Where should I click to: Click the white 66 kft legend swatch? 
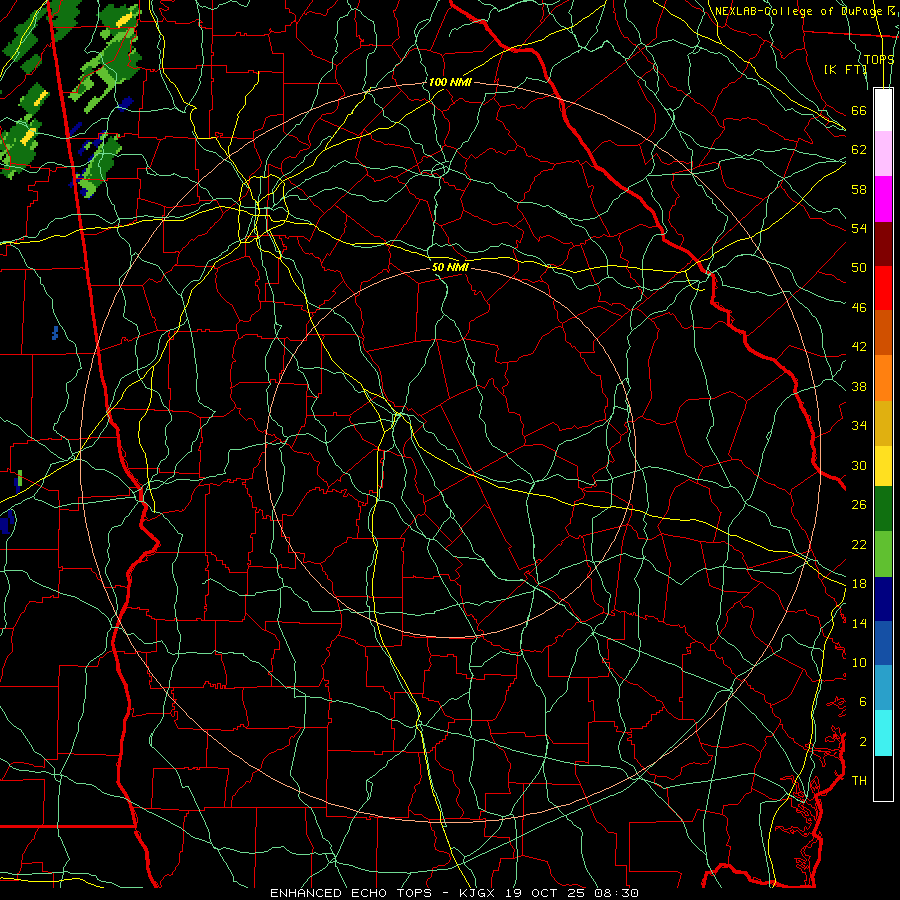click(883, 110)
